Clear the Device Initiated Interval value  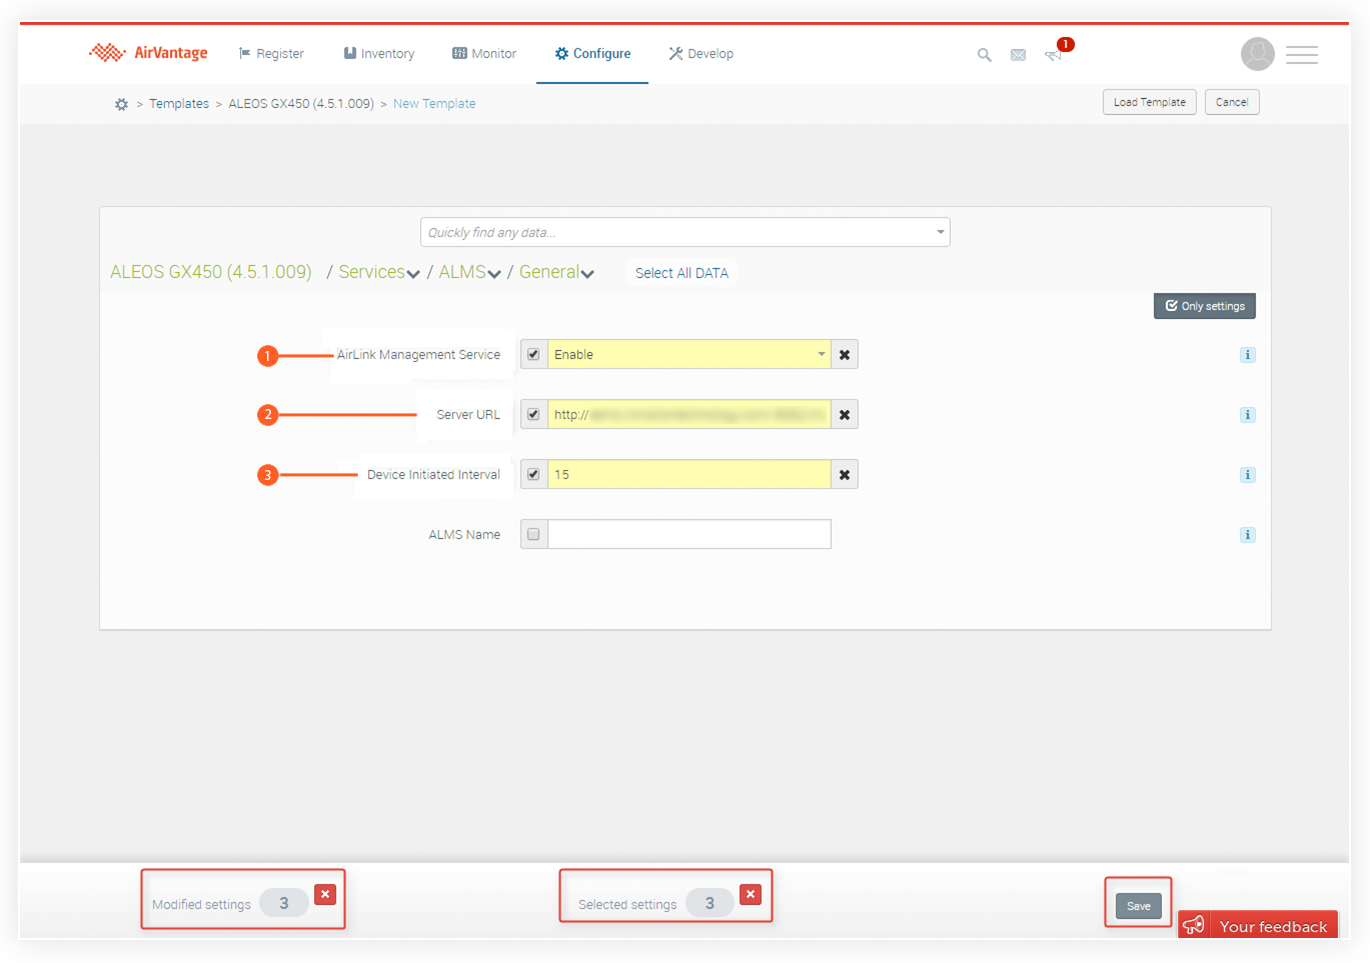(x=844, y=475)
